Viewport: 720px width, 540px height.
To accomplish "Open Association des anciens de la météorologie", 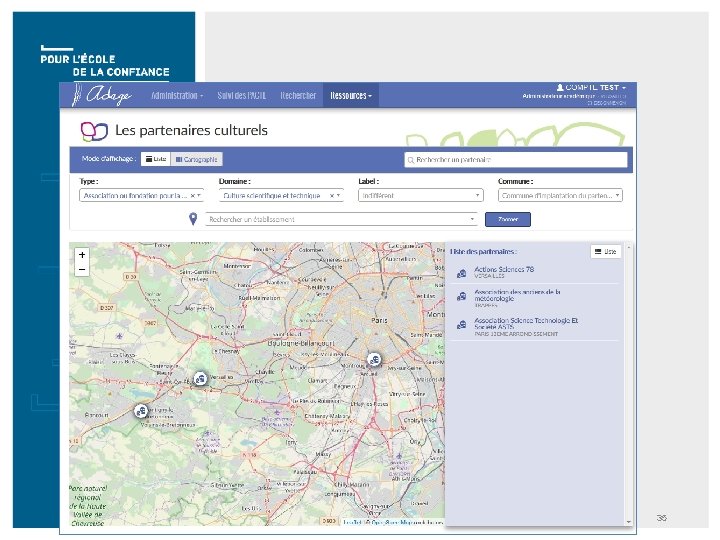I will tap(517, 295).
